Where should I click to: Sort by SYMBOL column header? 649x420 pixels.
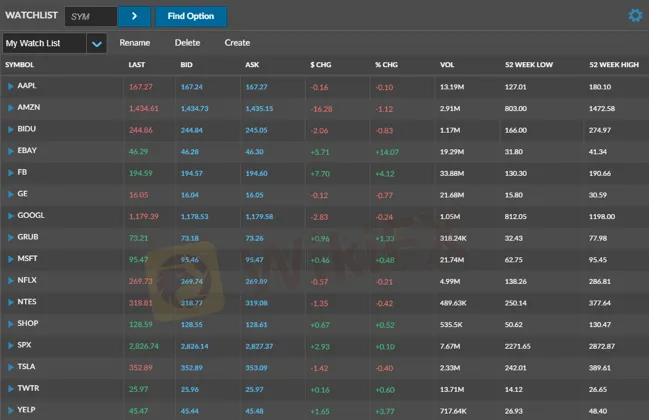click(x=20, y=65)
